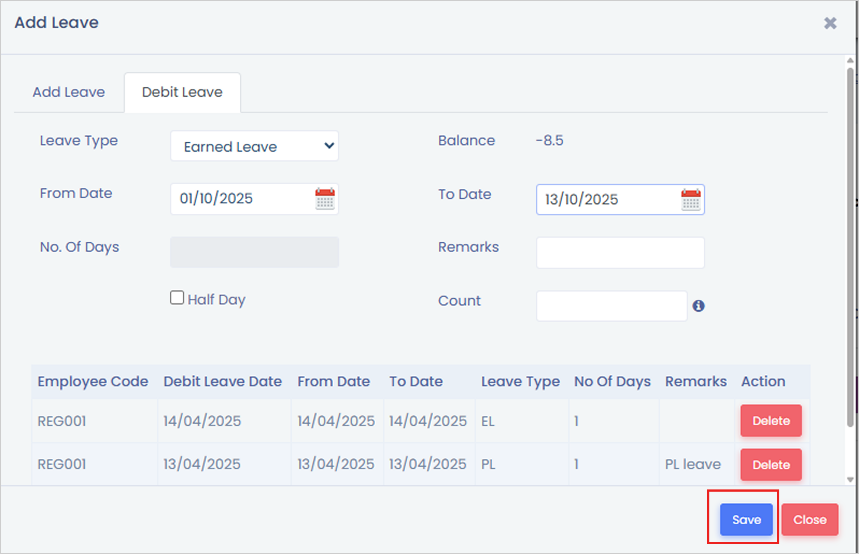Image resolution: width=859 pixels, height=554 pixels.
Task: Click the Save button
Action: (x=746, y=519)
